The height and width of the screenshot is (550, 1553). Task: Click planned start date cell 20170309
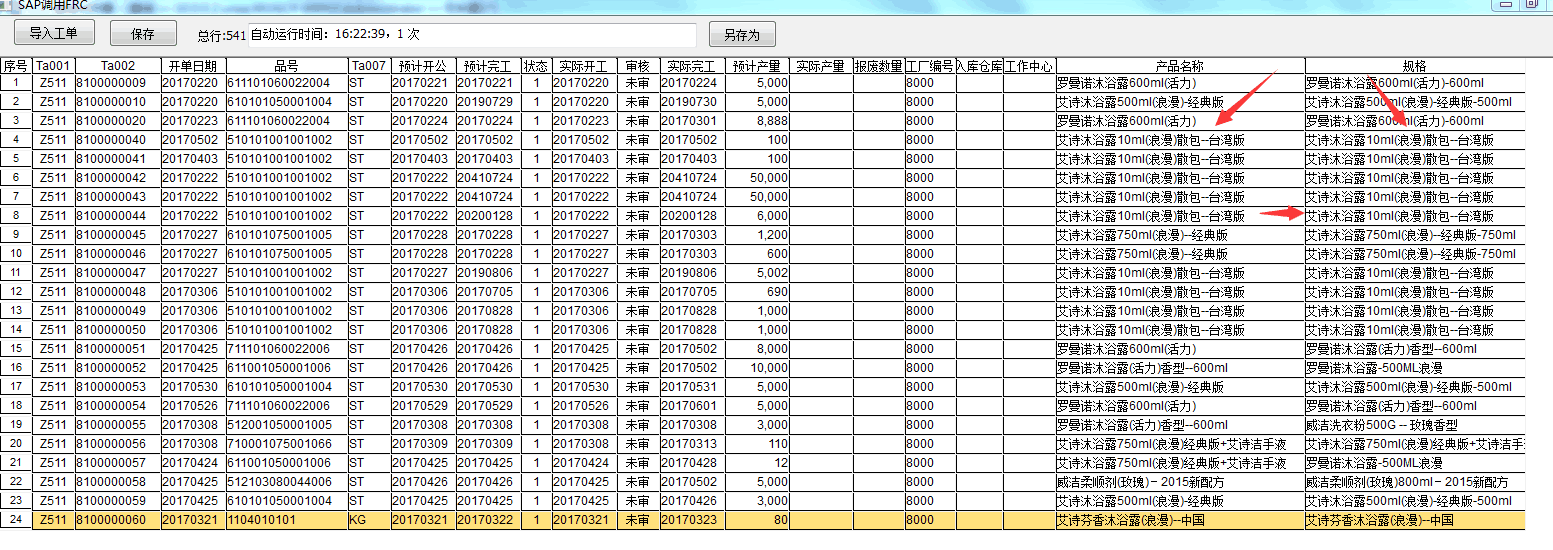(423, 444)
